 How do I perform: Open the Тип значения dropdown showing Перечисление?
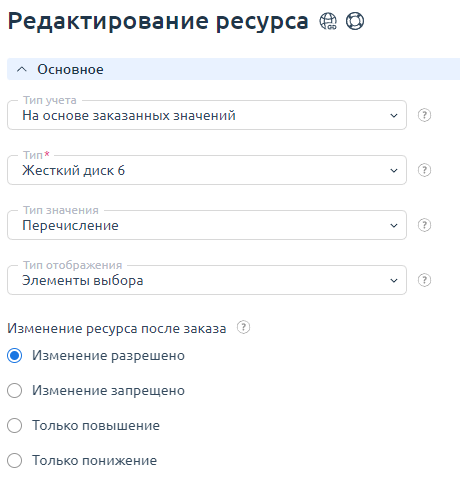pyautogui.click(x=207, y=225)
